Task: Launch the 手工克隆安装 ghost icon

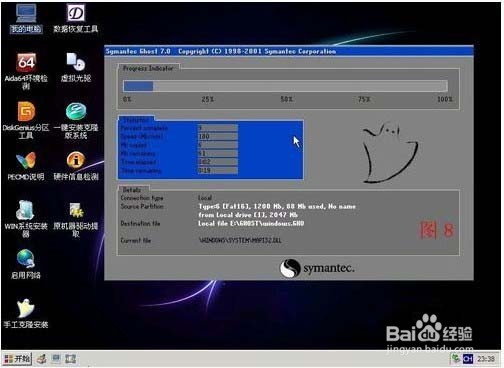Action: pos(26,313)
